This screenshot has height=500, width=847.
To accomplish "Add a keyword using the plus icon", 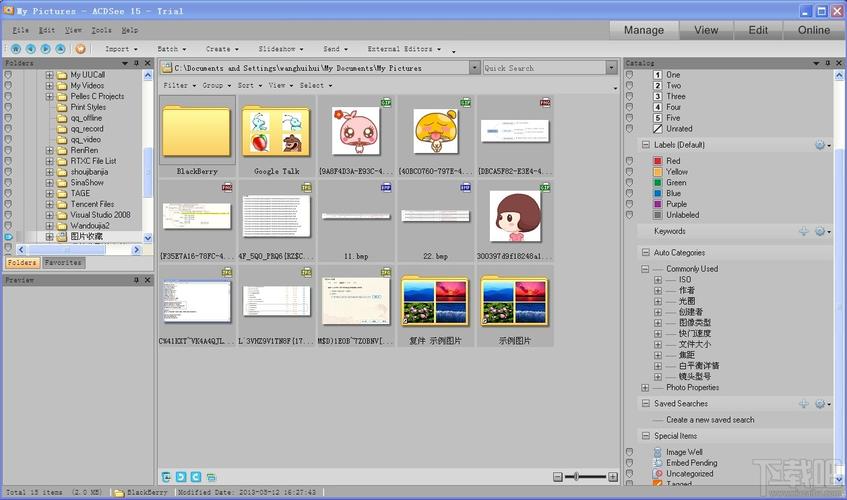I will (x=804, y=231).
